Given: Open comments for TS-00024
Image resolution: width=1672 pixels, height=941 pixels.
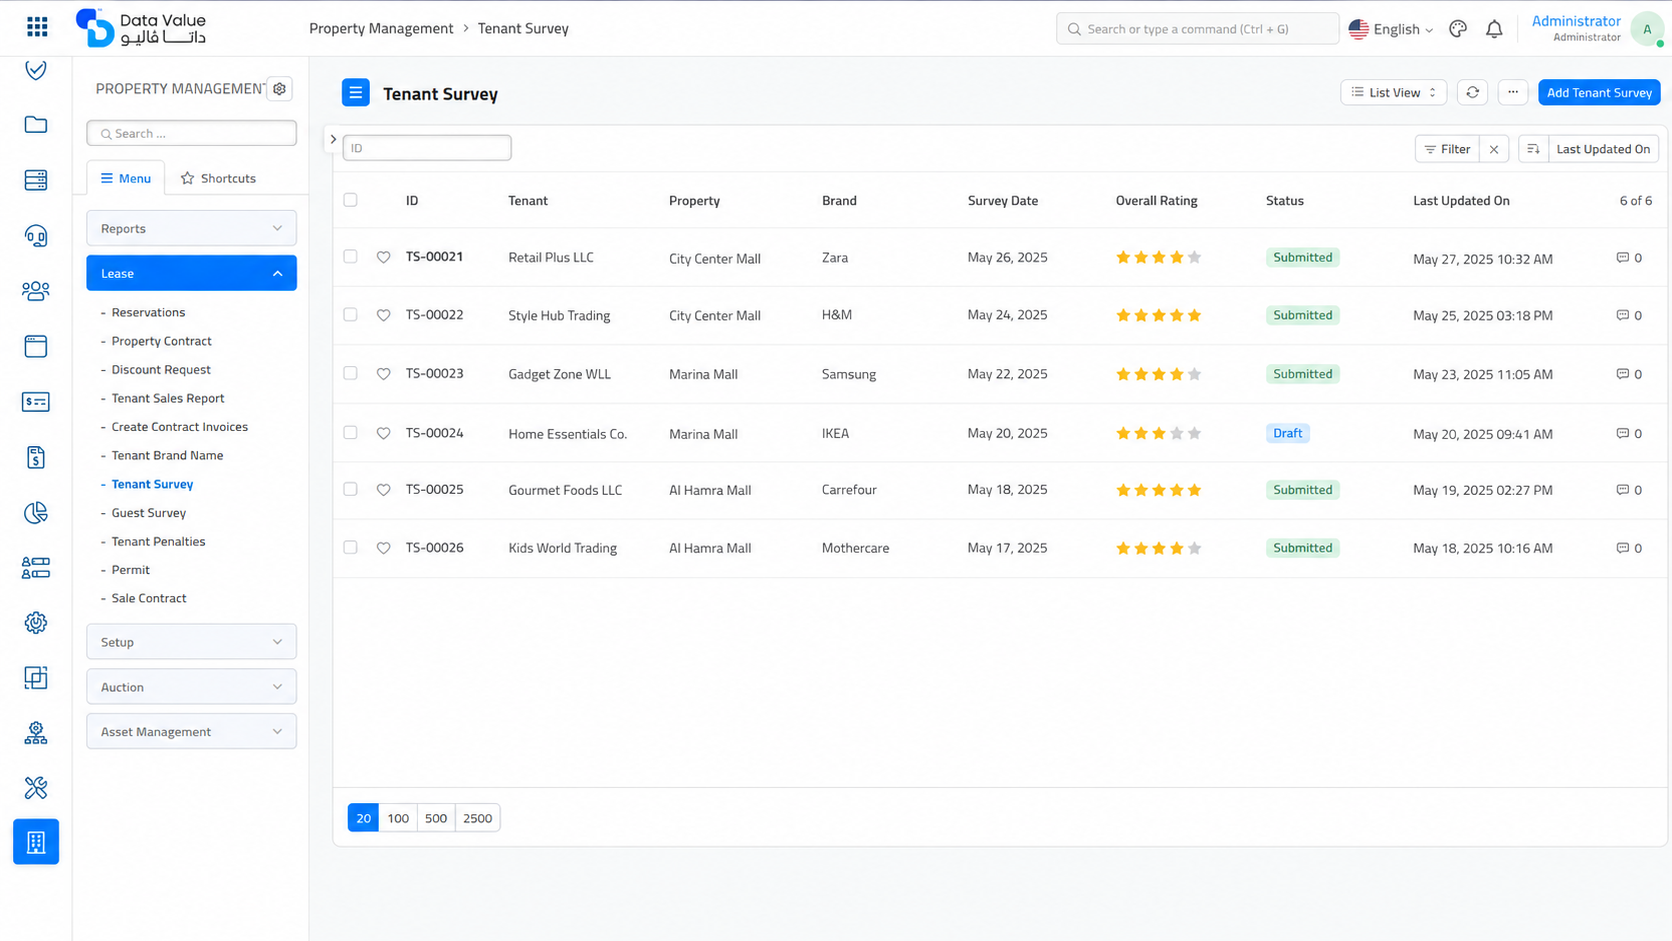Looking at the screenshot, I should [x=1629, y=434].
